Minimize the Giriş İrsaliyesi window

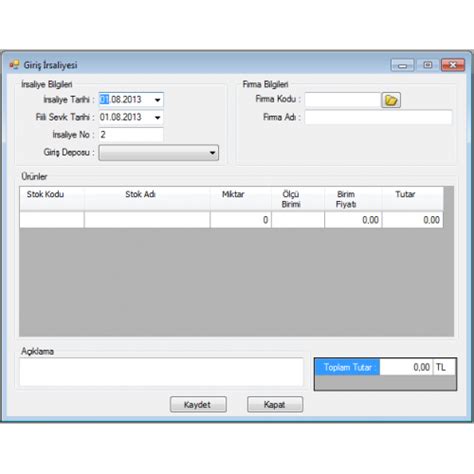point(402,65)
